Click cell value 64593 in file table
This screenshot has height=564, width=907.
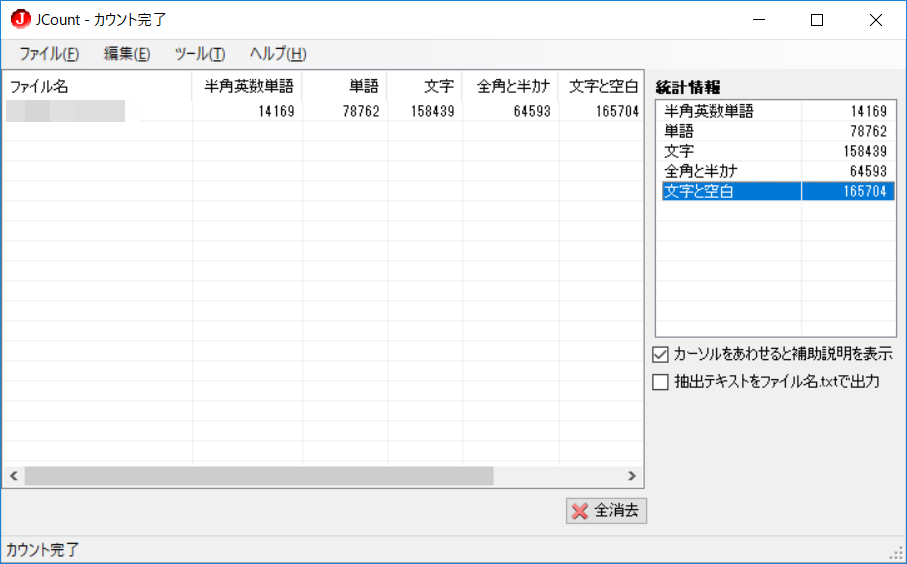(x=532, y=111)
